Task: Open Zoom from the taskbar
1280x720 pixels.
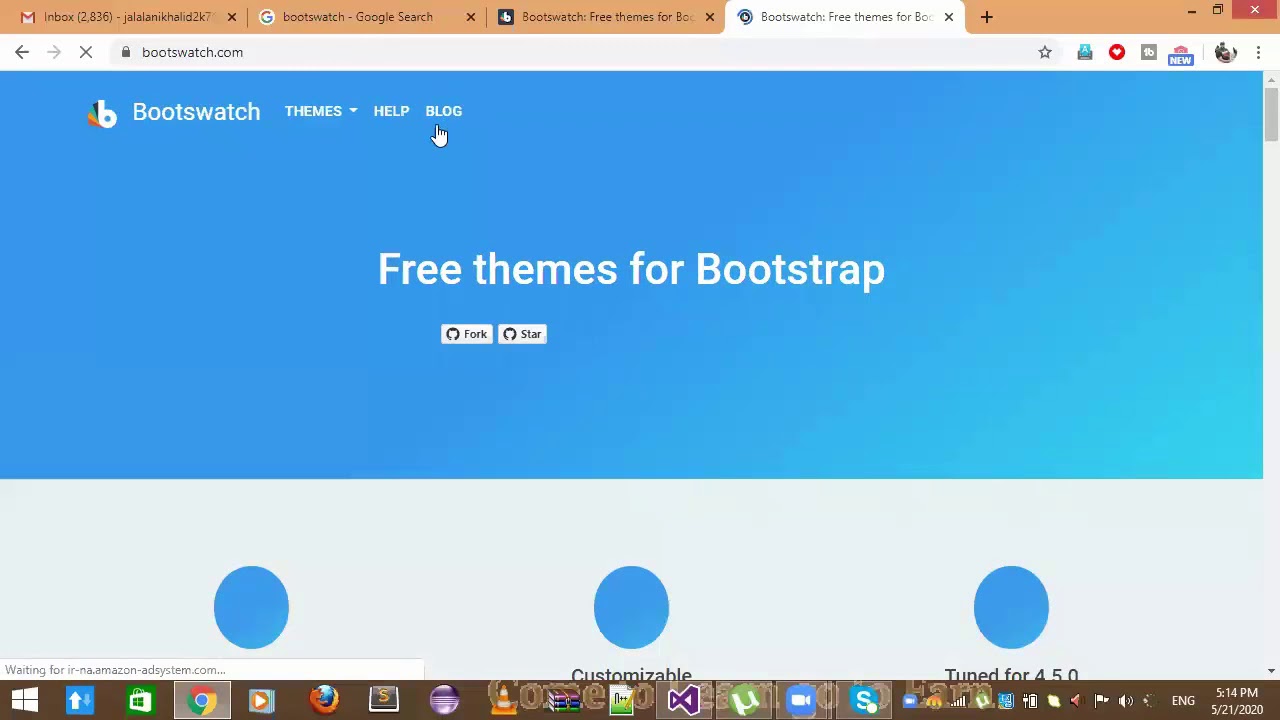Action: point(802,700)
